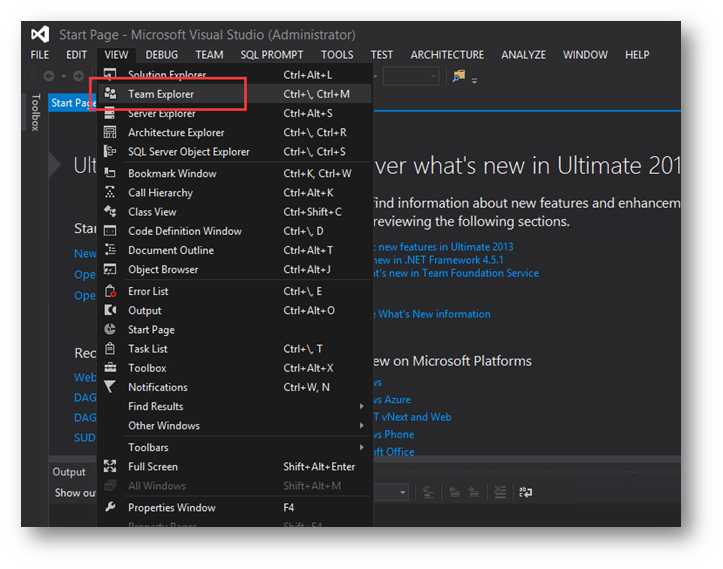Viewport: 723px width, 569px height.
Task: Click the Server Explorer icon
Action: pyautogui.click(x=110, y=113)
